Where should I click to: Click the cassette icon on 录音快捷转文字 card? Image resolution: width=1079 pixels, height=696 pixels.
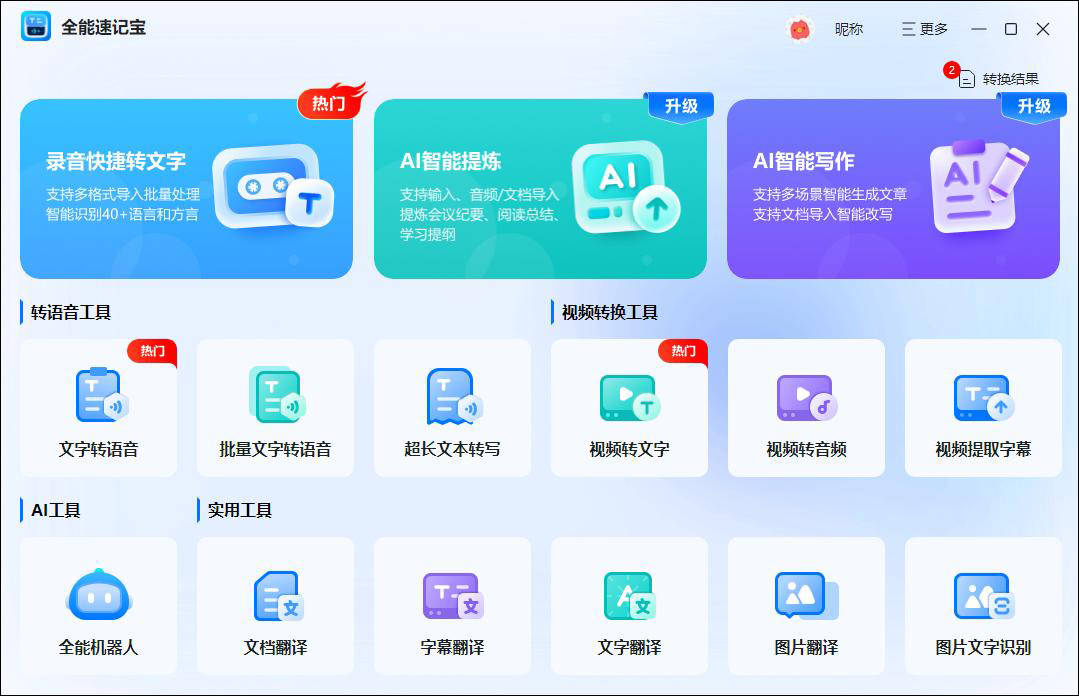click(274, 187)
